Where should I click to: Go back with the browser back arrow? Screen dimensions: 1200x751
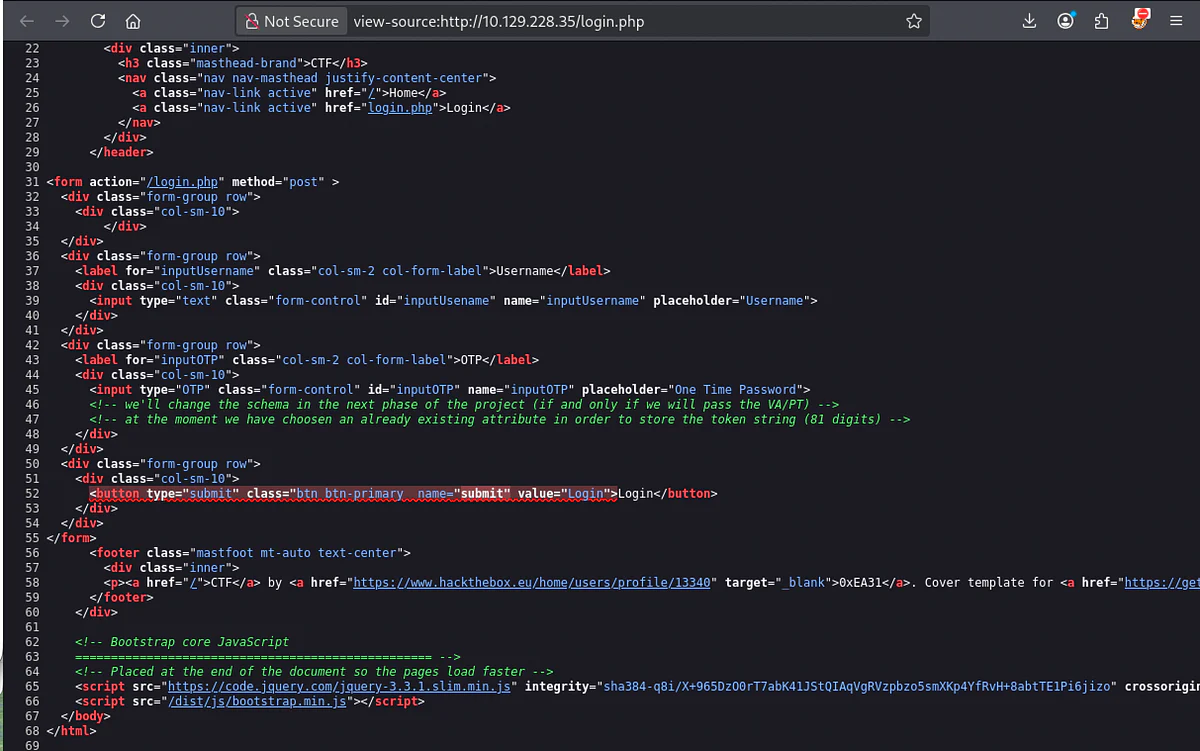coord(27,21)
